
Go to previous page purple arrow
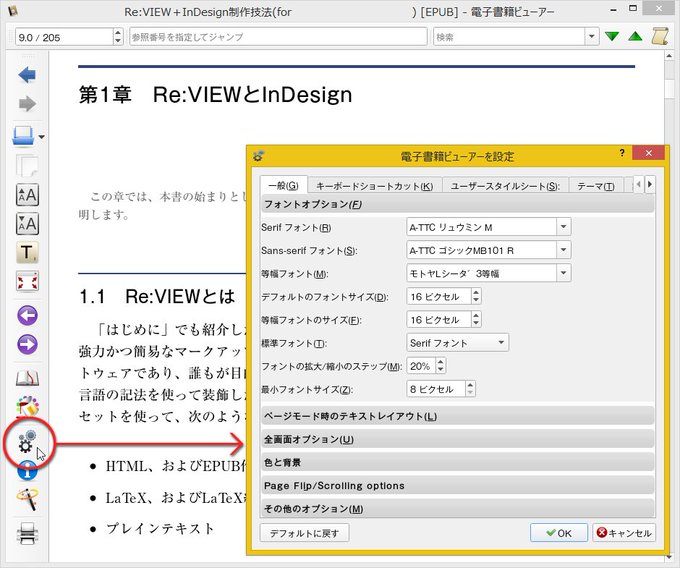(x=27, y=315)
